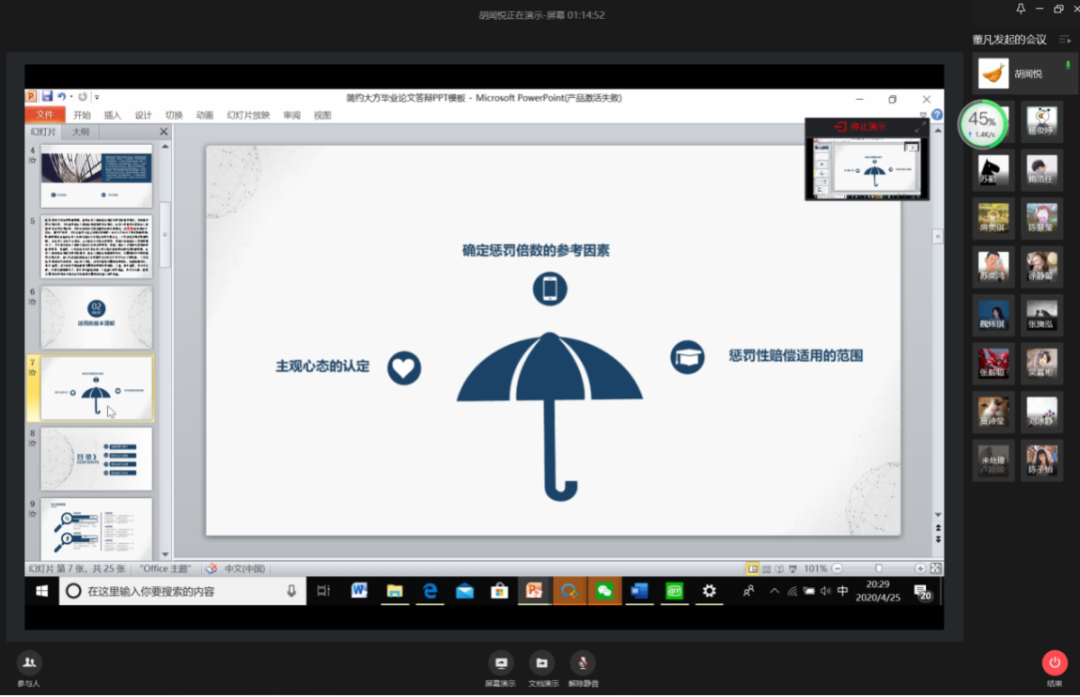
Task: Unmute microphone with 解除静音 button
Action: (582, 663)
